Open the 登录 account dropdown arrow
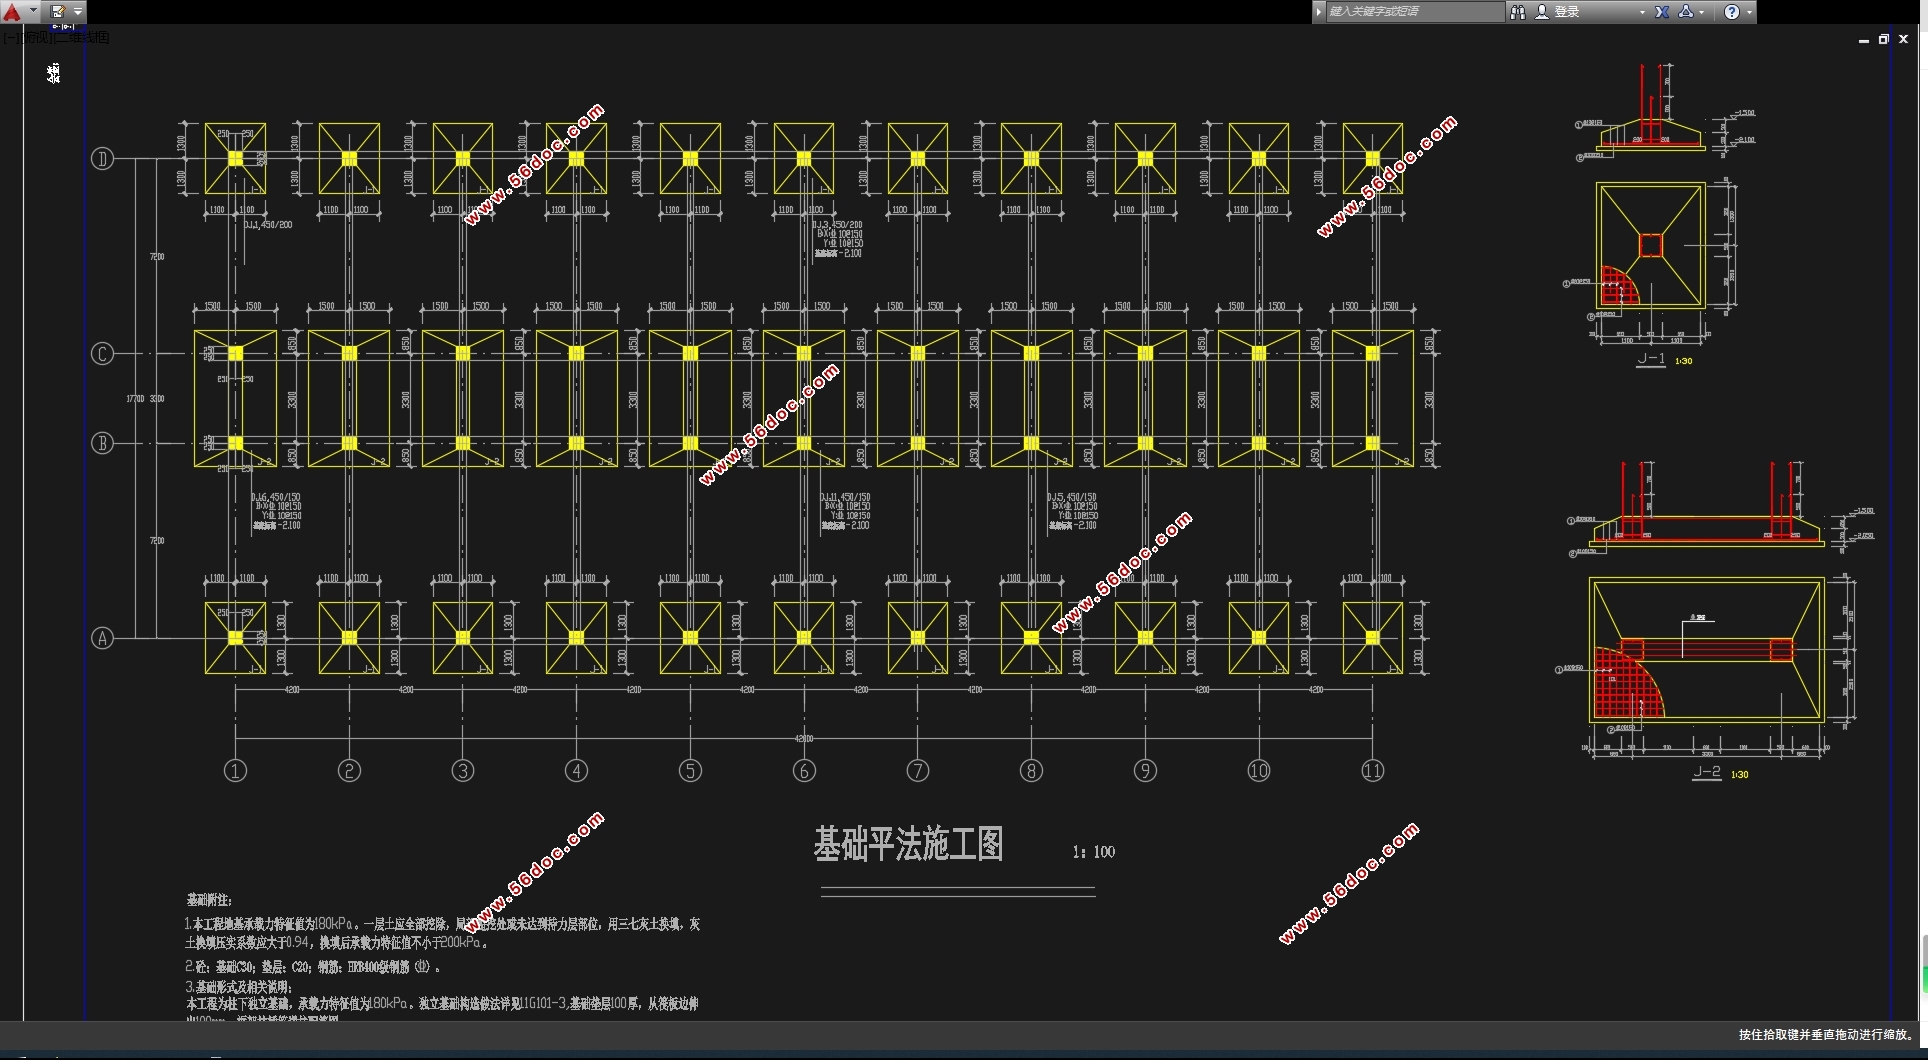The image size is (1928, 1060). 1641,12
